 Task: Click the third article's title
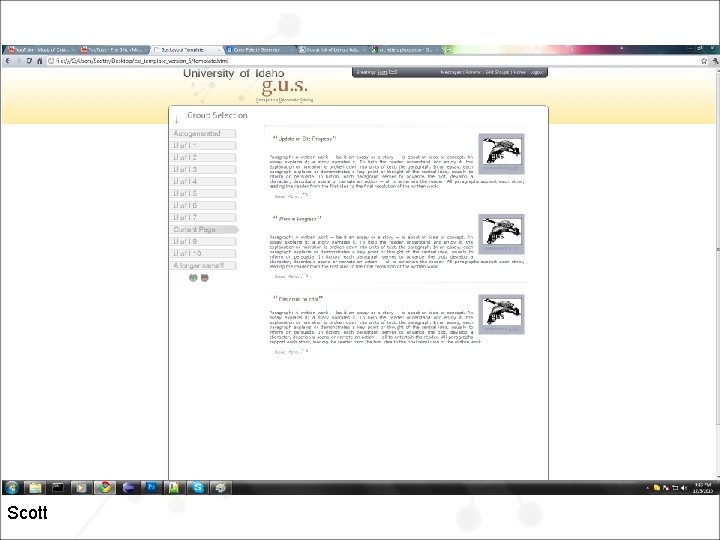[298, 299]
